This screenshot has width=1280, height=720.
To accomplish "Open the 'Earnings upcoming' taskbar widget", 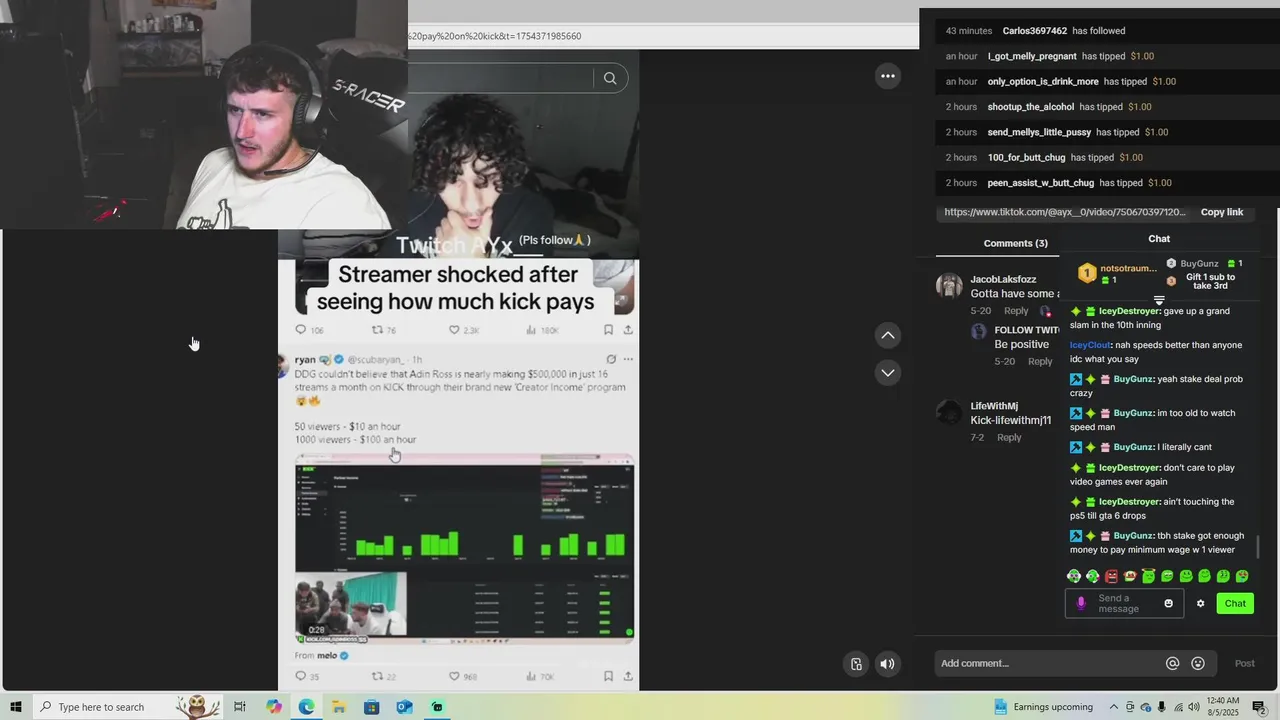I will pos(1043,707).
